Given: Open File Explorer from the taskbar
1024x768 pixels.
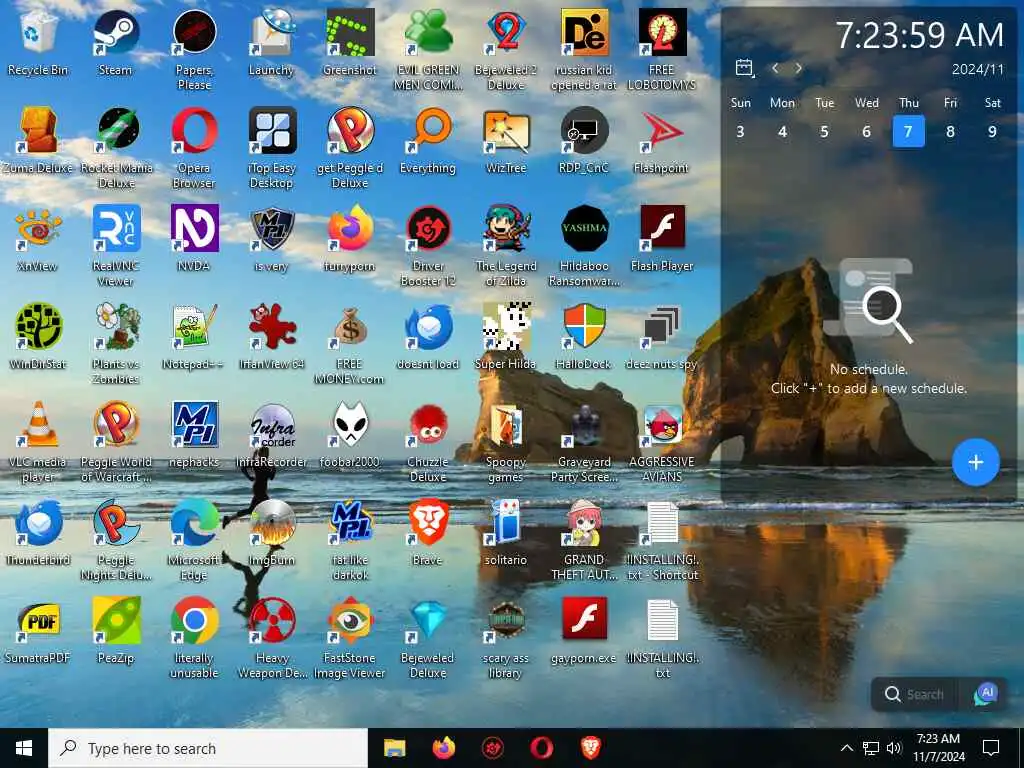Looking at the screenshot, I should pyautogui.click(x=394, y=748).
